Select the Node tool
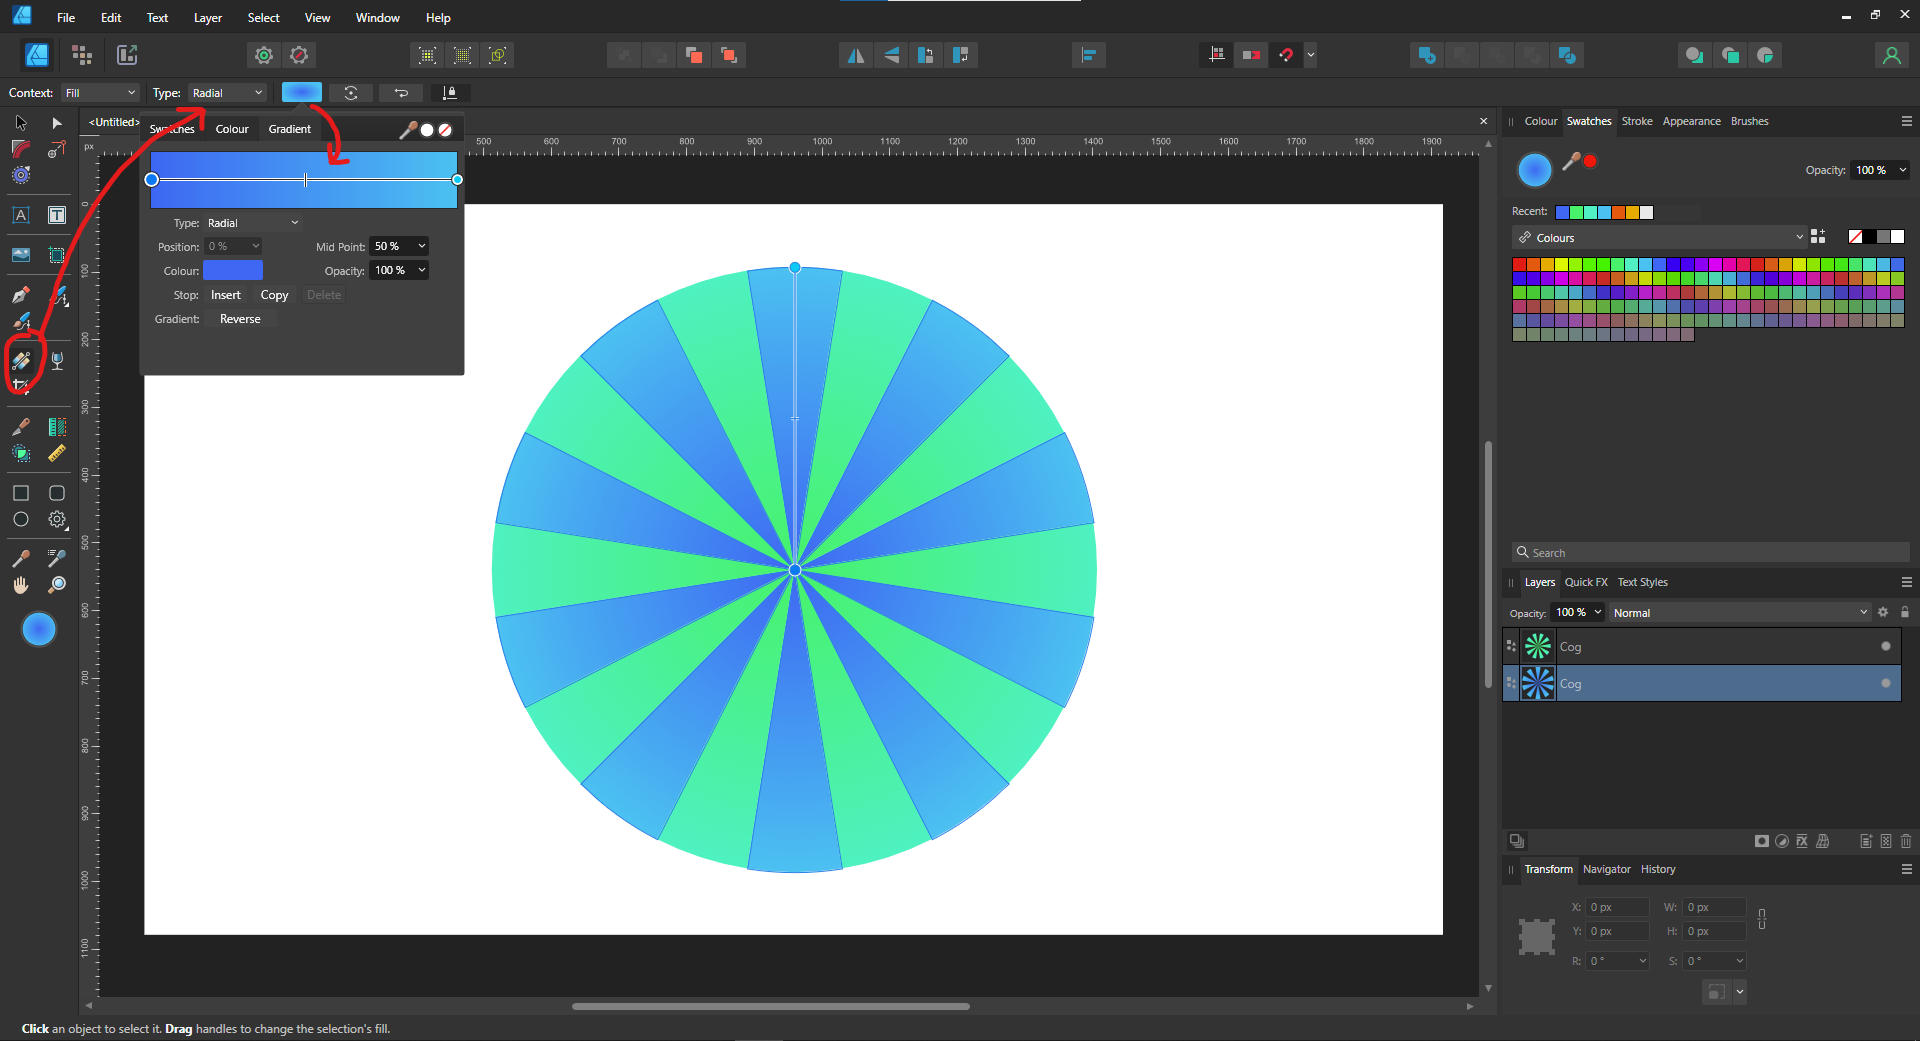The image size is (1920, 1041). click(x=57, y=123)
